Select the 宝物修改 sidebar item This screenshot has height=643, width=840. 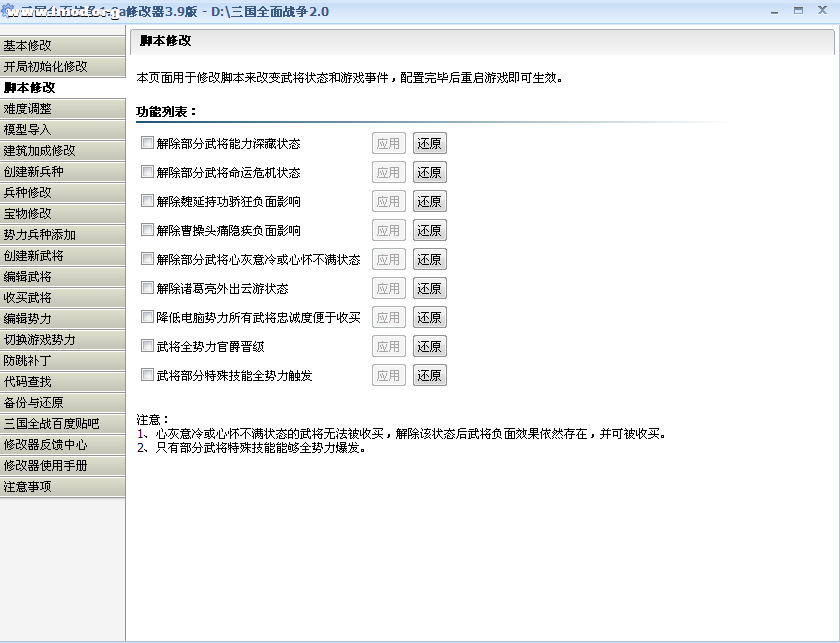pos(62,213)
